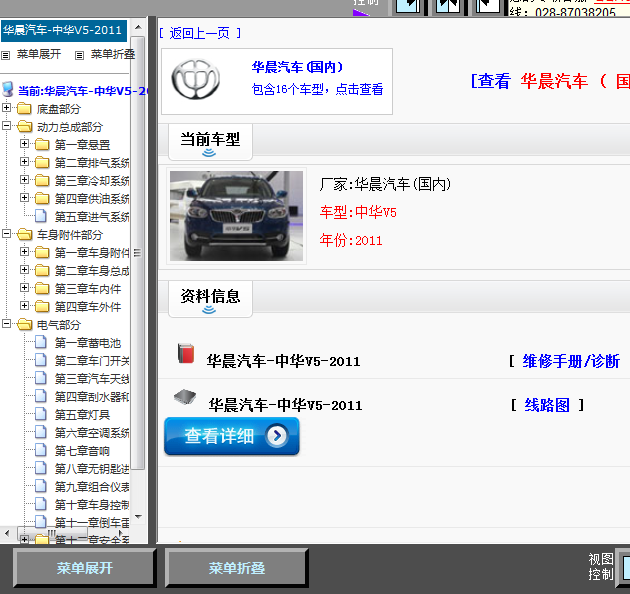
Task: Select the 华晨汽车-中华V5-2011 header tab
Action: point(64,31)
